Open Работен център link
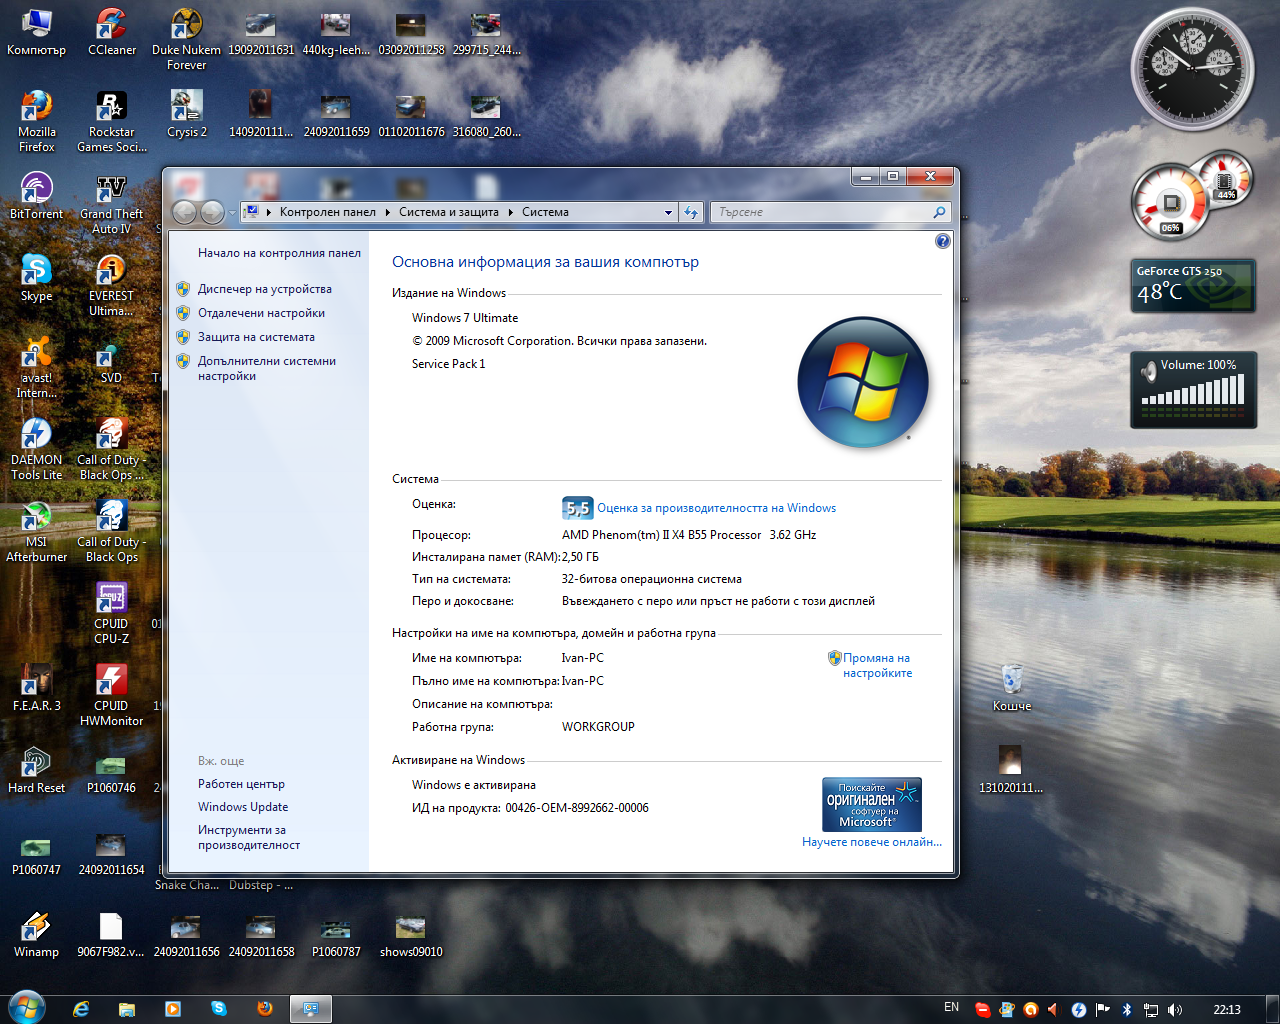The image size is (1280, 1024). coord(241,784)
